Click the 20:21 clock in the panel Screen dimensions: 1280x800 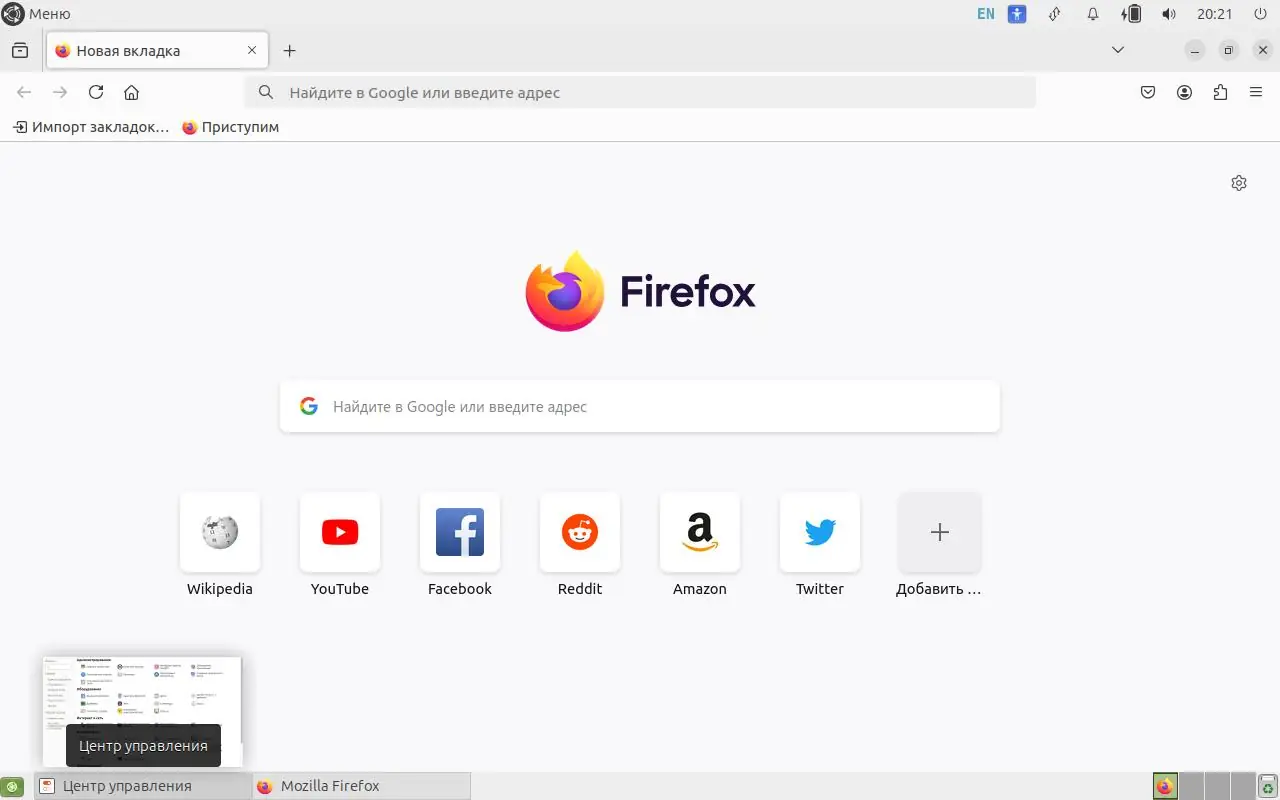click(x=1214, y=14)
